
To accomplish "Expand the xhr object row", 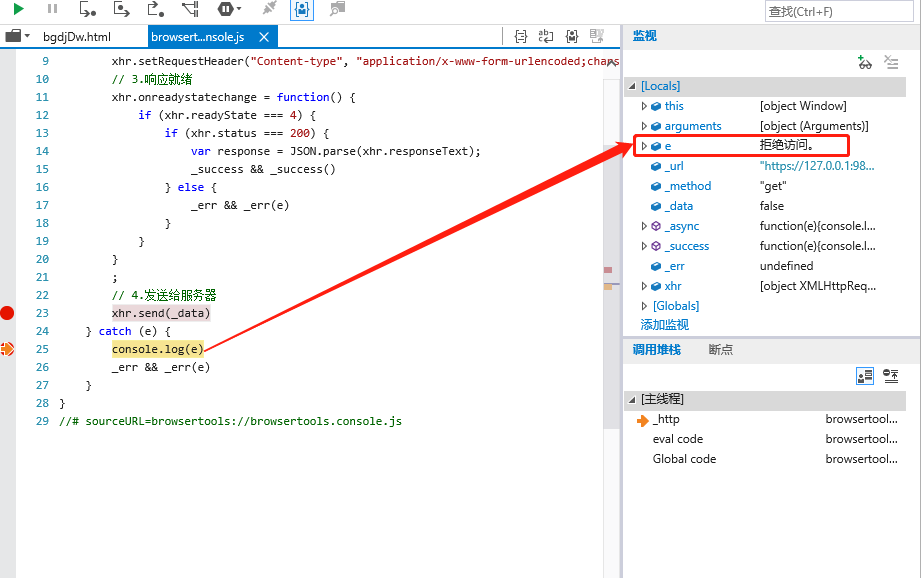I will click(644, 286).
